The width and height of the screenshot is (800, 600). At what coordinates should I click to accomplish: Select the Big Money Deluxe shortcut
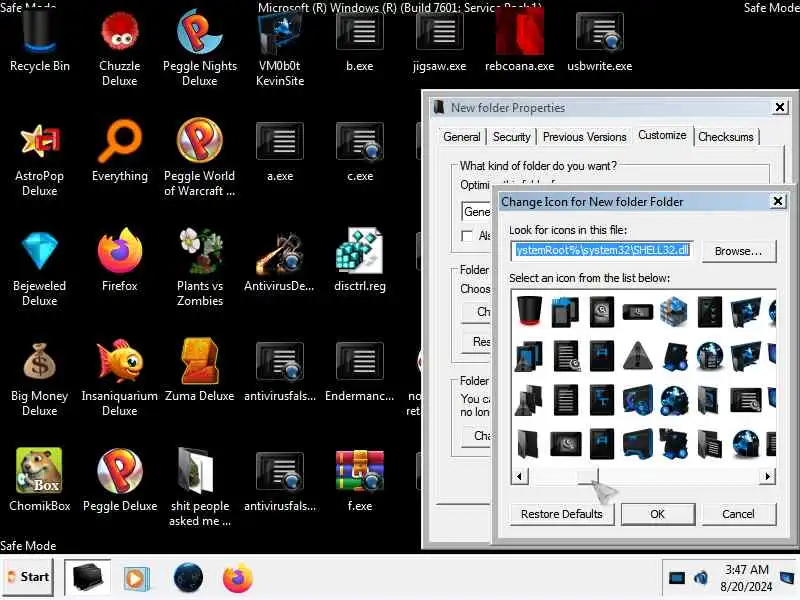click(x=39, y=379)
